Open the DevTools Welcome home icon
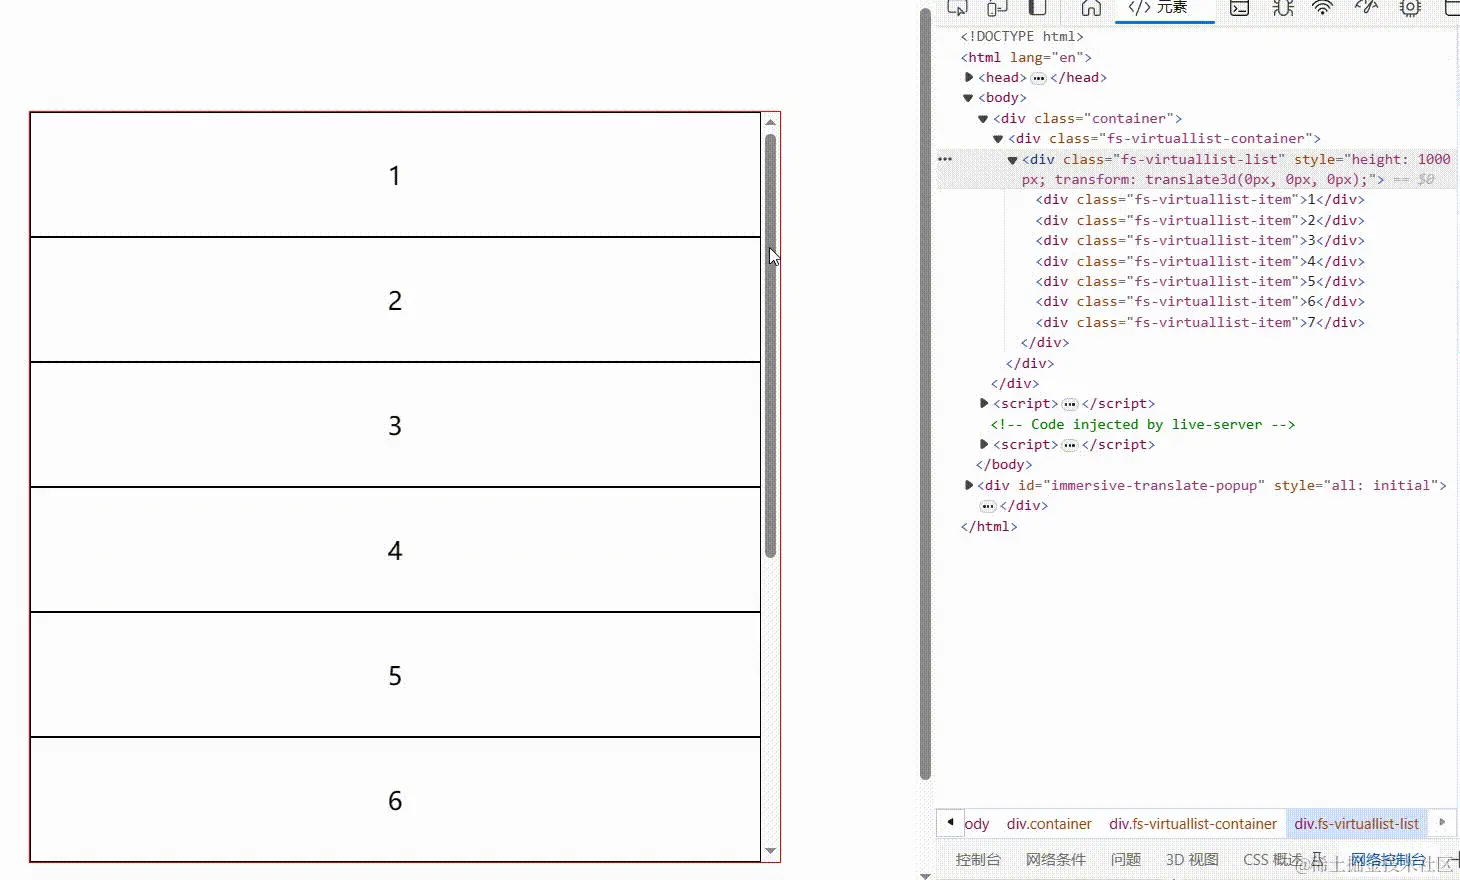 click(x=1091, y=8)
